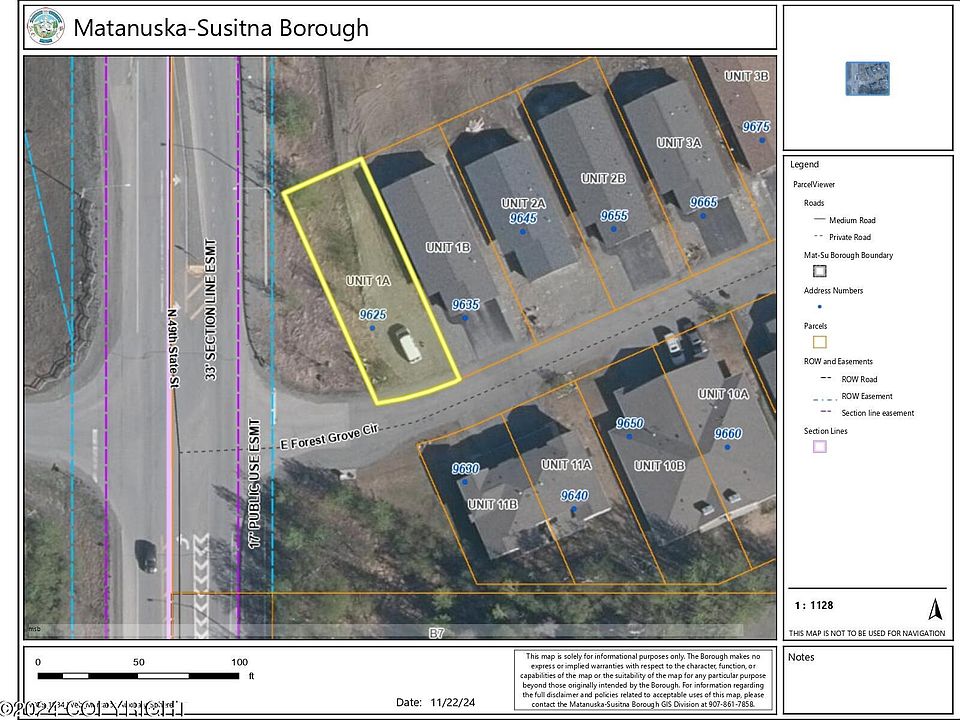Click the address number 9650

click(x=630, y=424)
